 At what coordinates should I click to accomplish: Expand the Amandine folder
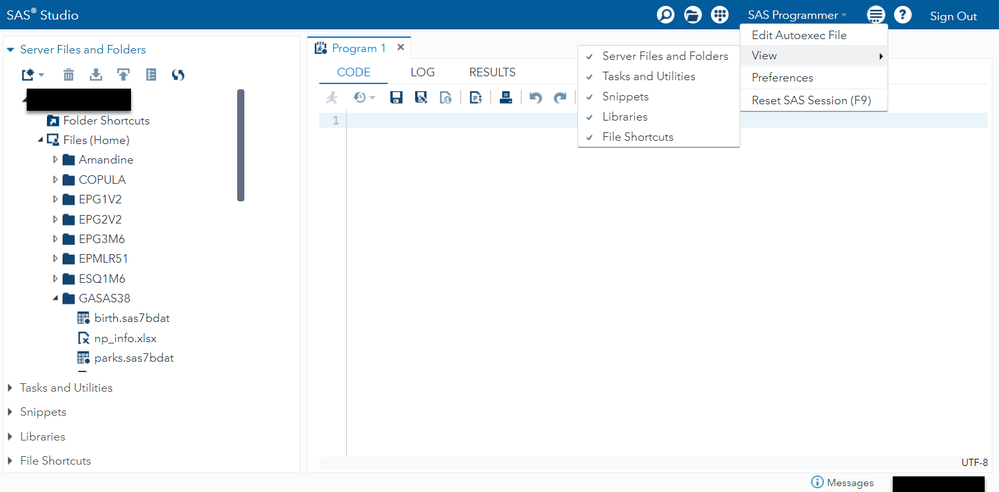click(55, 160)
